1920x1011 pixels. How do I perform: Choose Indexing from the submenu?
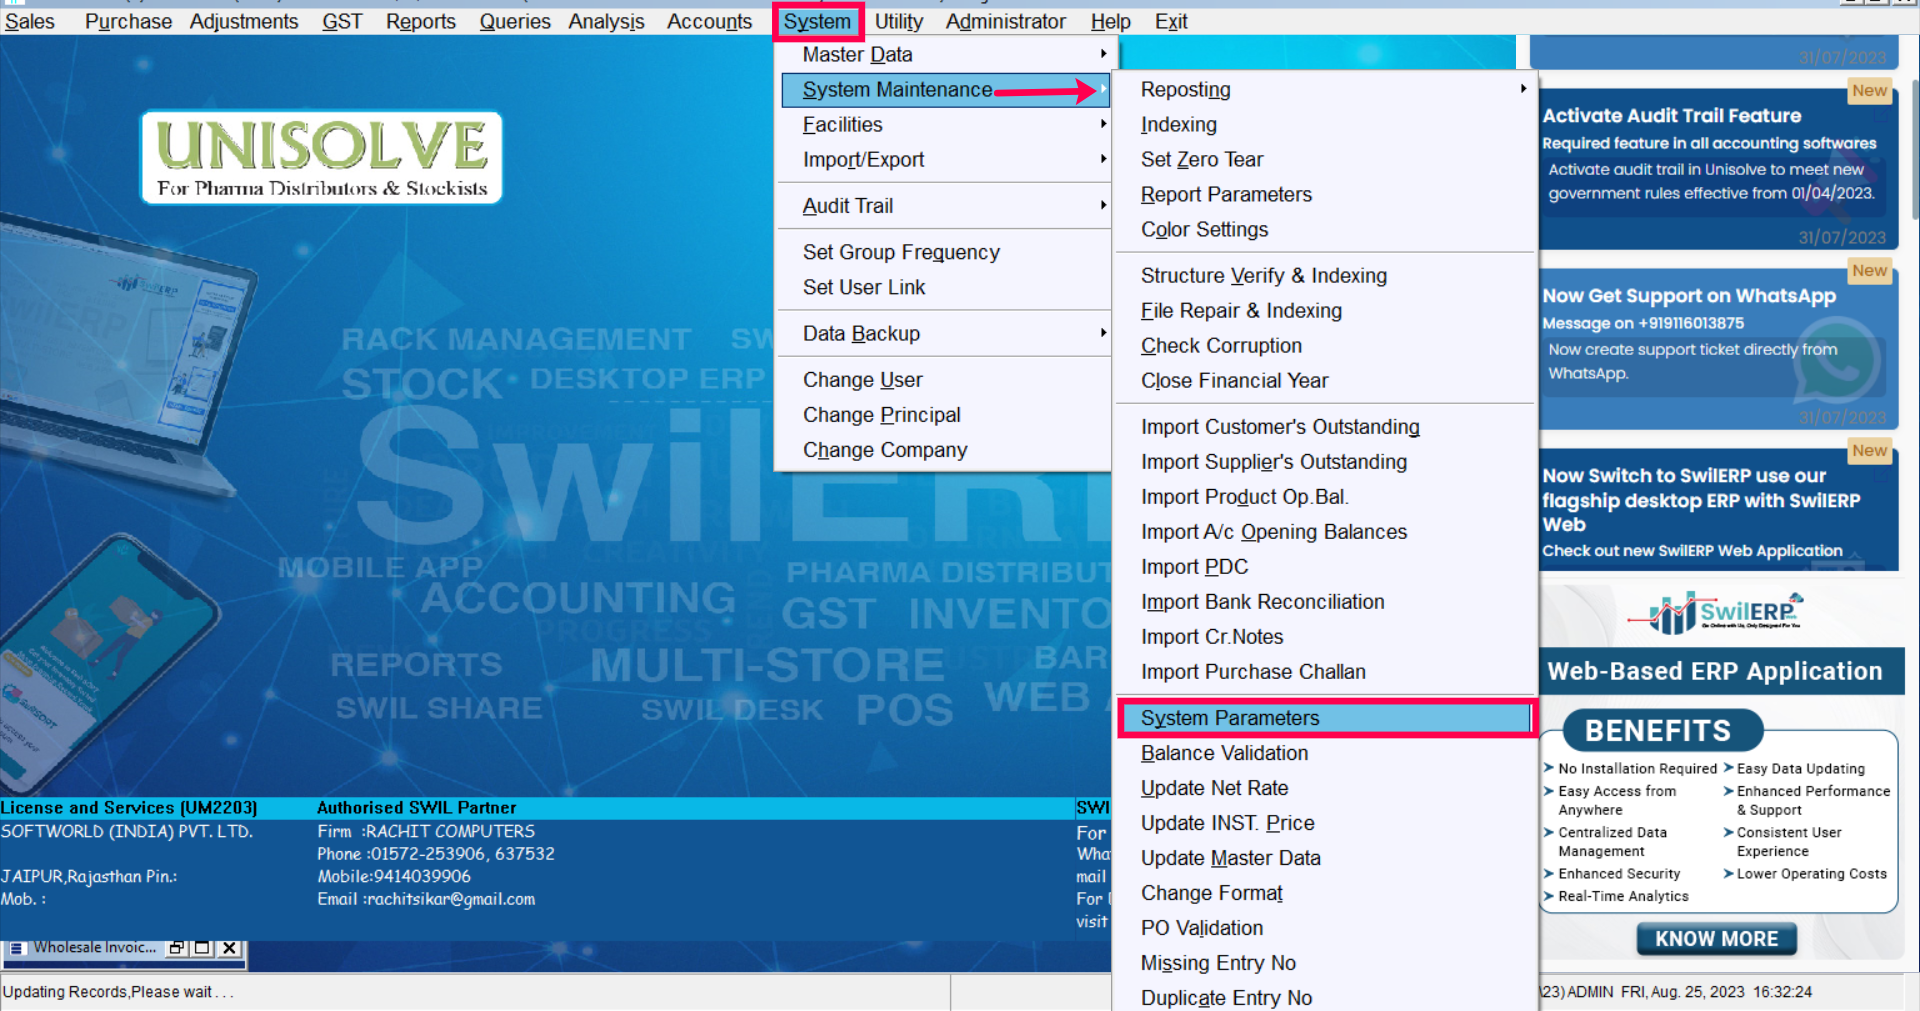[x=1326, y=124]
